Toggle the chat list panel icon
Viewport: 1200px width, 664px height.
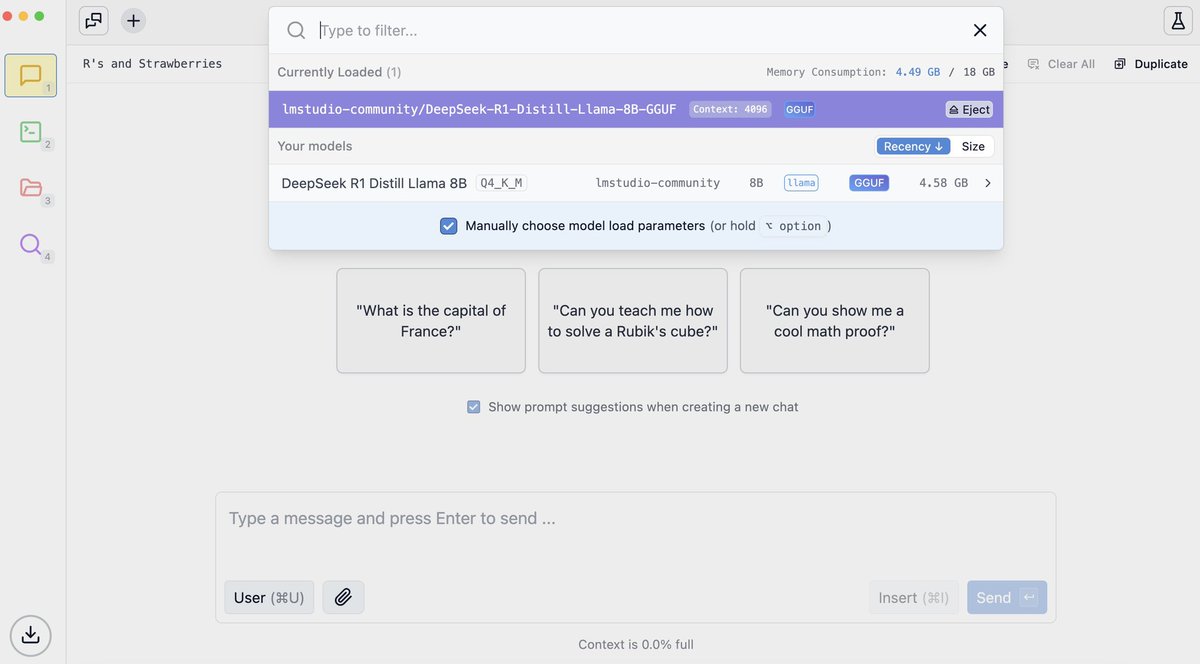[x=94, y=20]
